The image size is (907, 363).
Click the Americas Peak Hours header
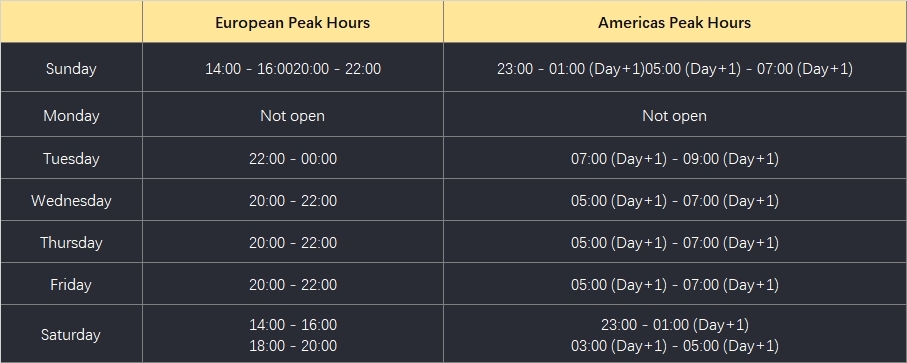point(674,23)
